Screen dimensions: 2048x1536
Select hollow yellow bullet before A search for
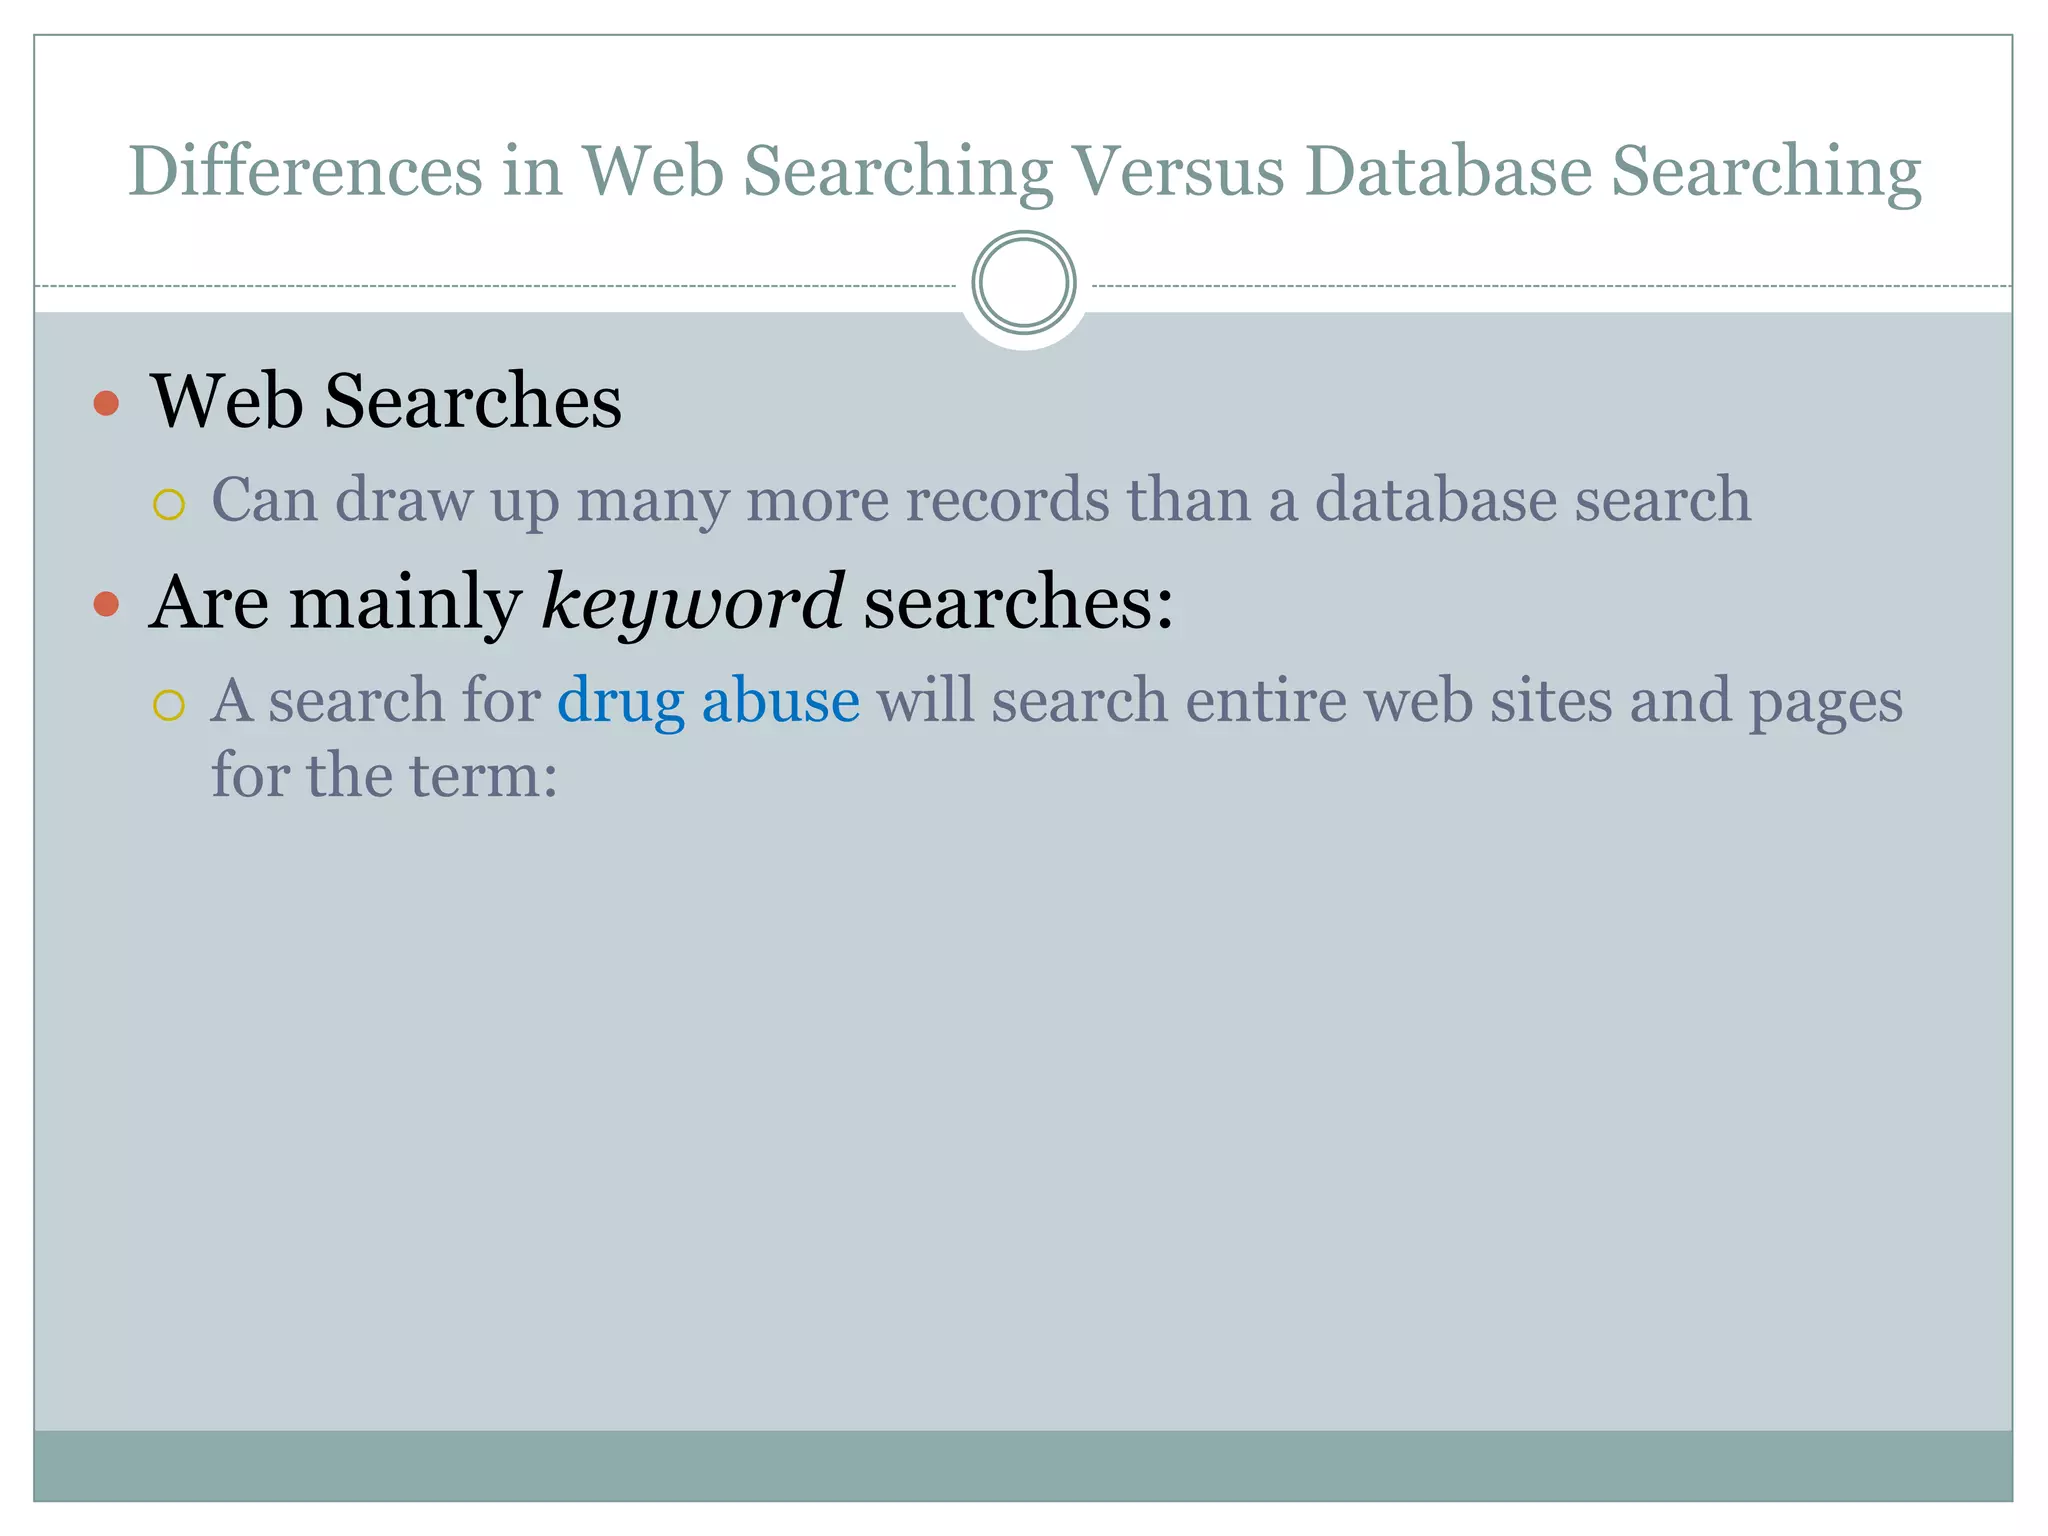(169, 705)
